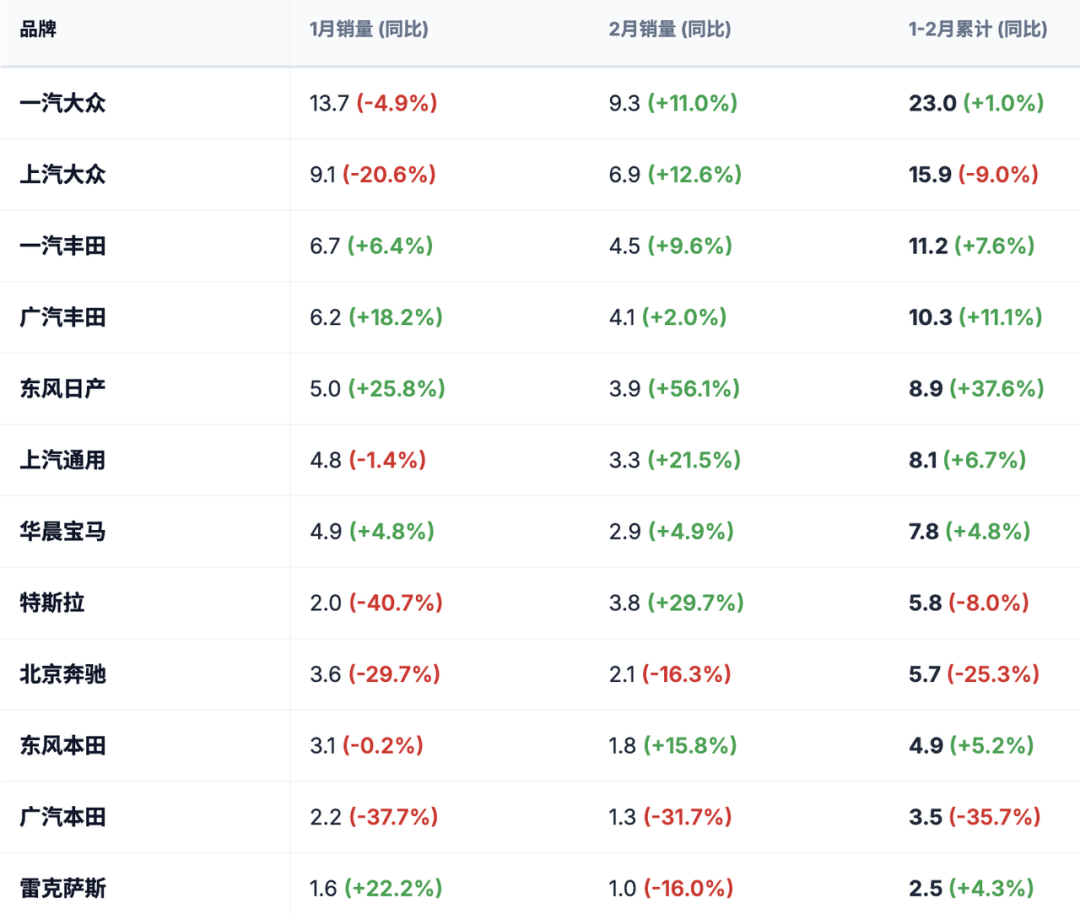The height and width of the screenshot is (914, 1080).
Task: Click the 8.1 (+6.7%) cumulative cell
Action: (x=967, y=460)
